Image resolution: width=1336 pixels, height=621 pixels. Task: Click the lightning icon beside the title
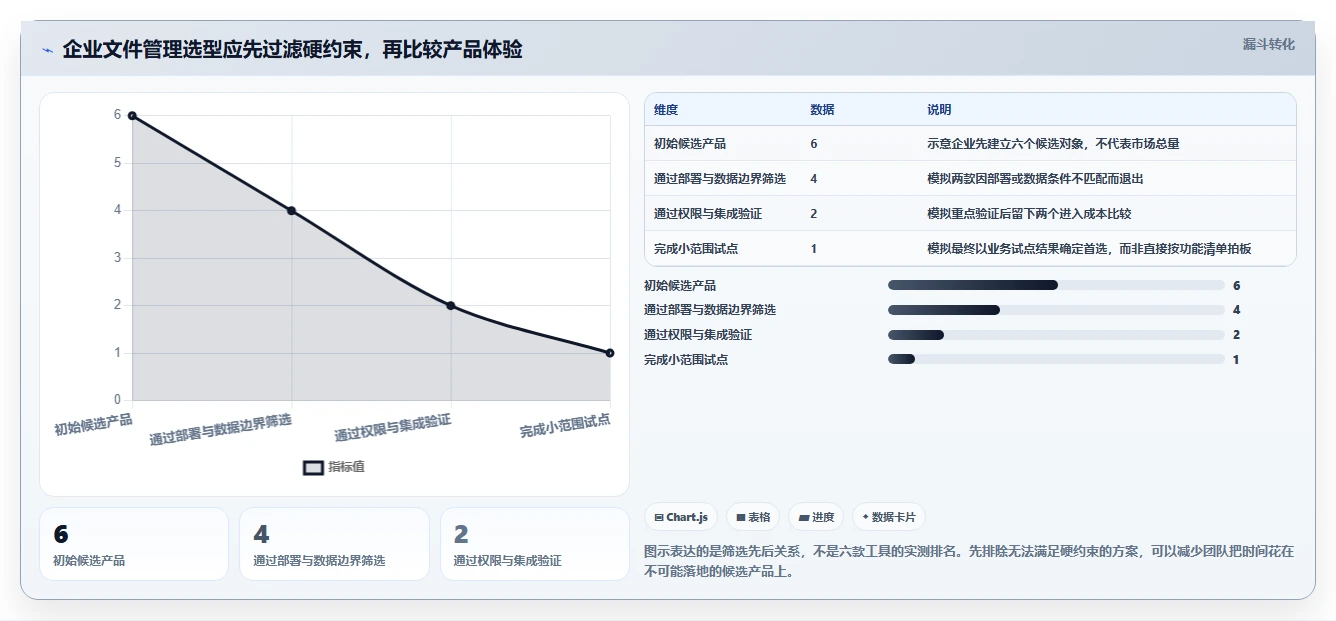(x=47, y=50)
